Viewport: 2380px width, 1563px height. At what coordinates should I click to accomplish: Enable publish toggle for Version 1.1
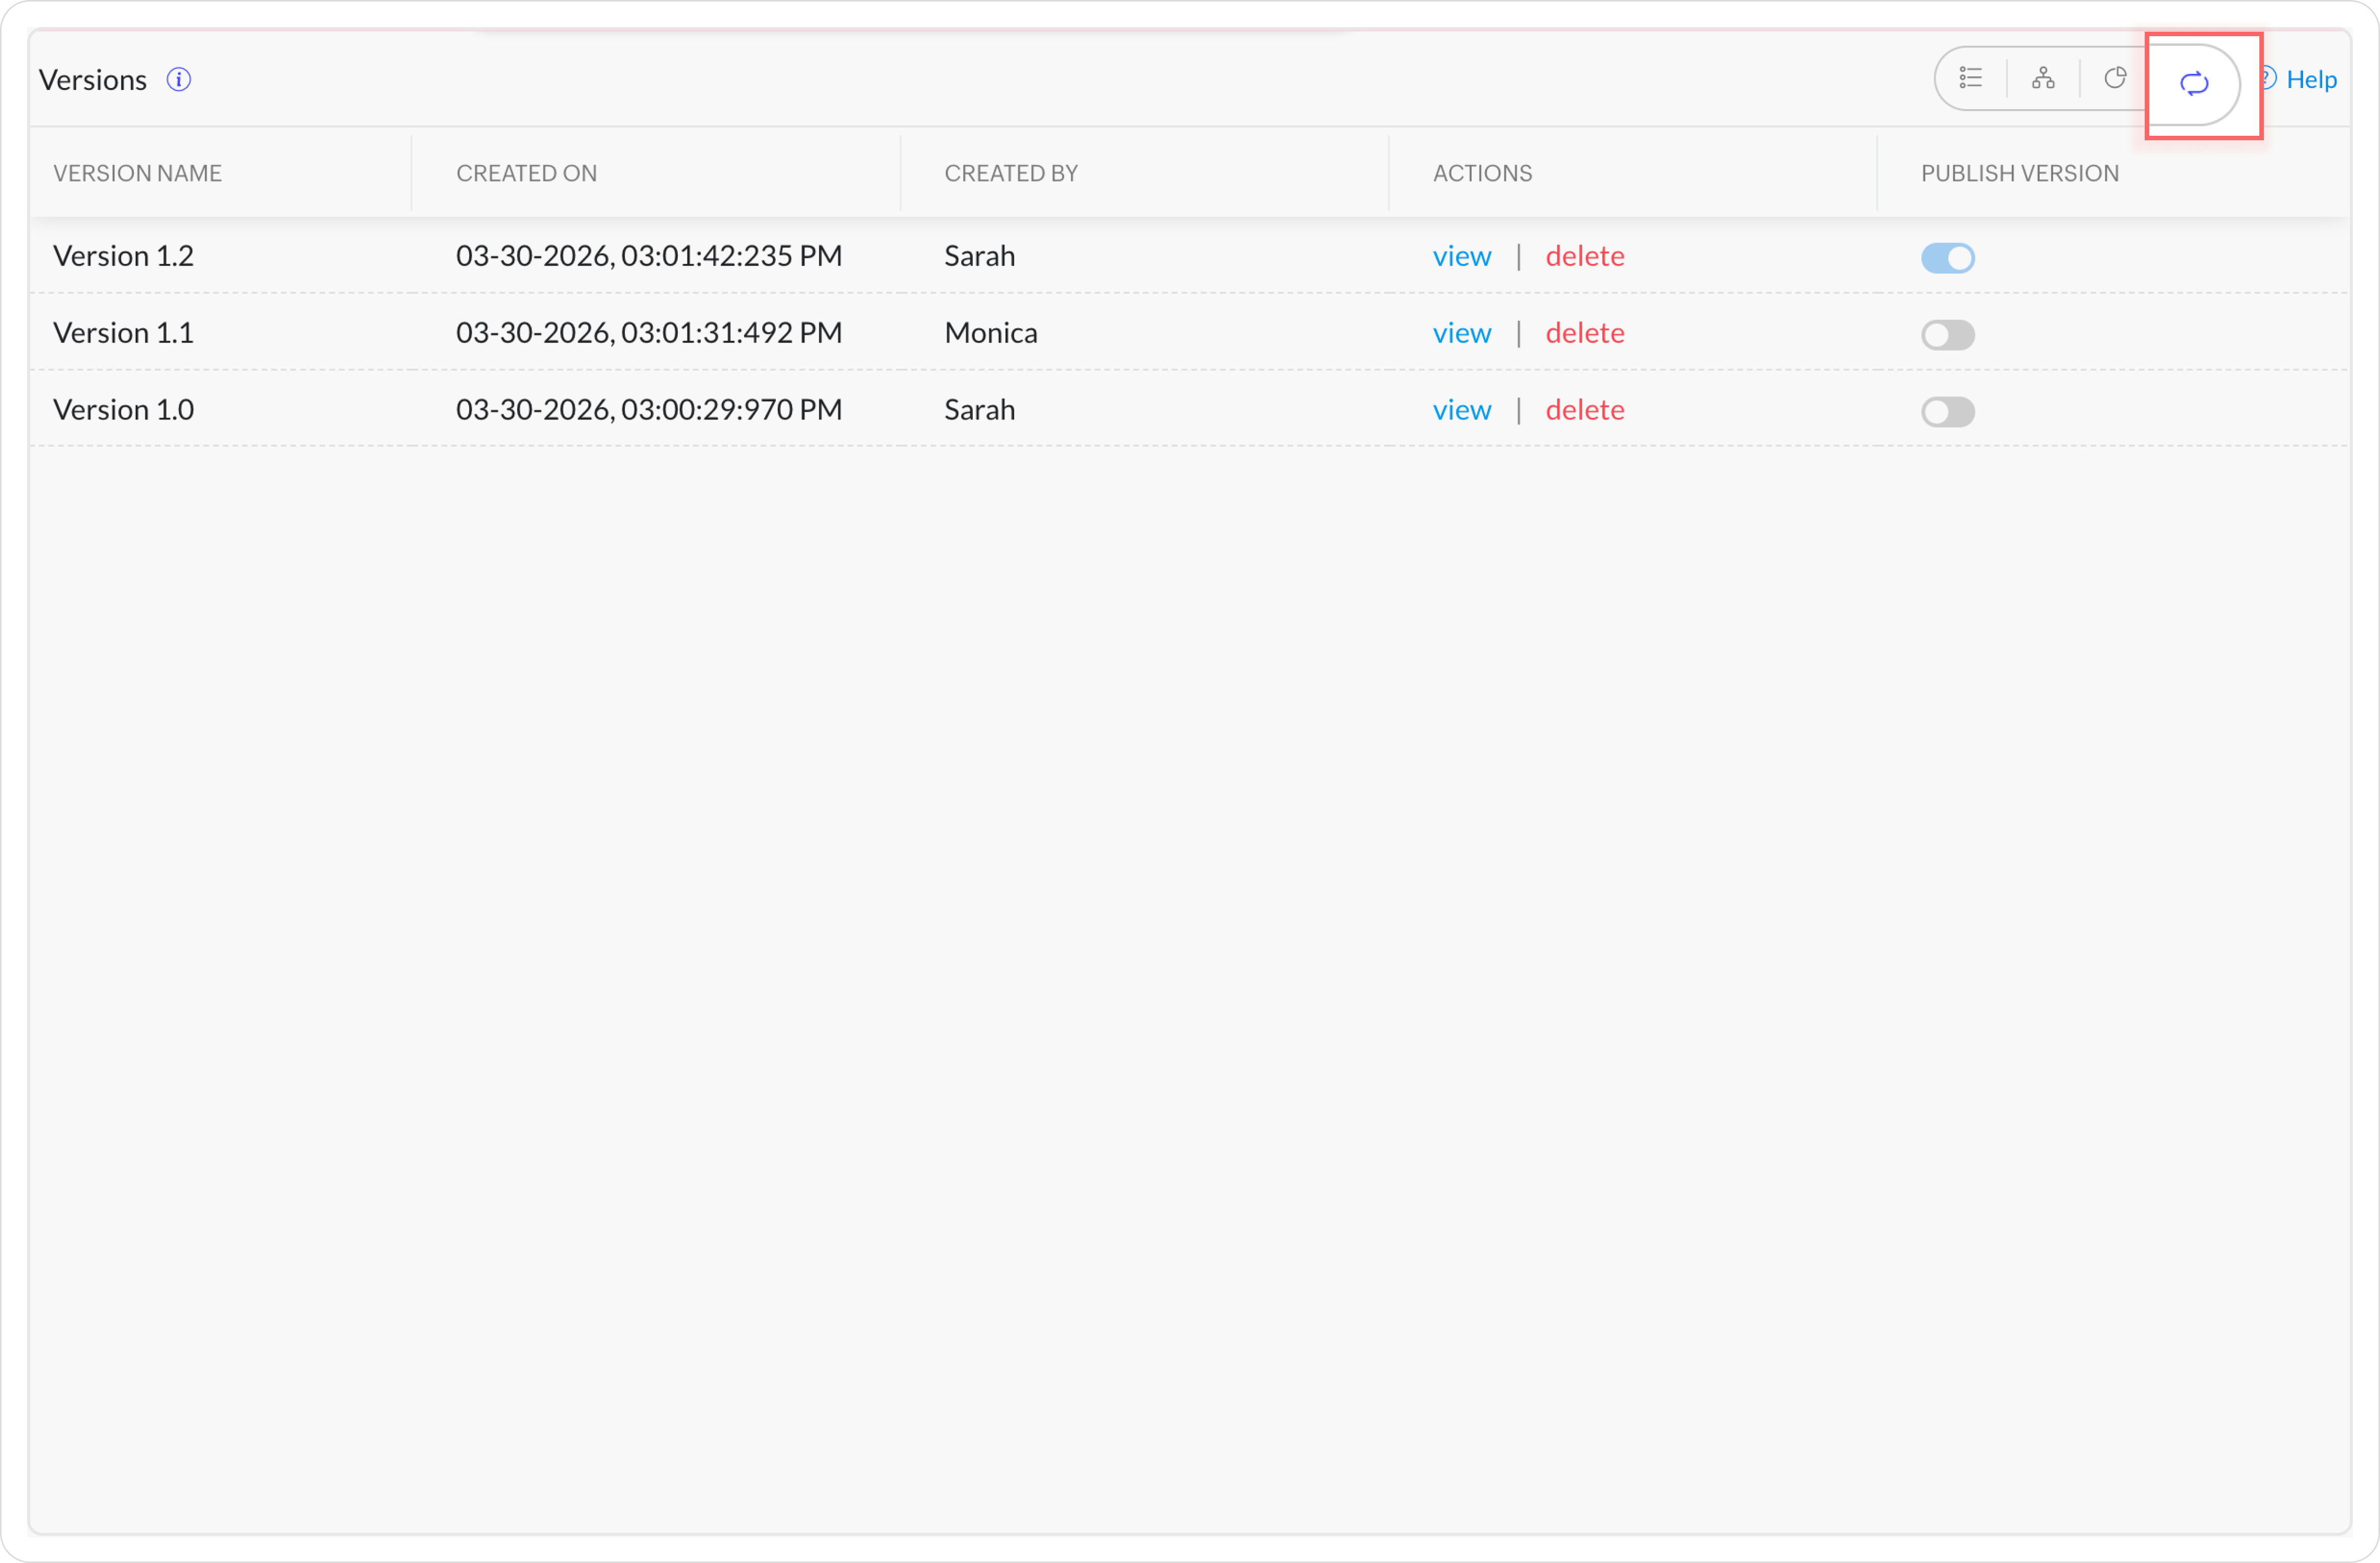pos(1947,335)
